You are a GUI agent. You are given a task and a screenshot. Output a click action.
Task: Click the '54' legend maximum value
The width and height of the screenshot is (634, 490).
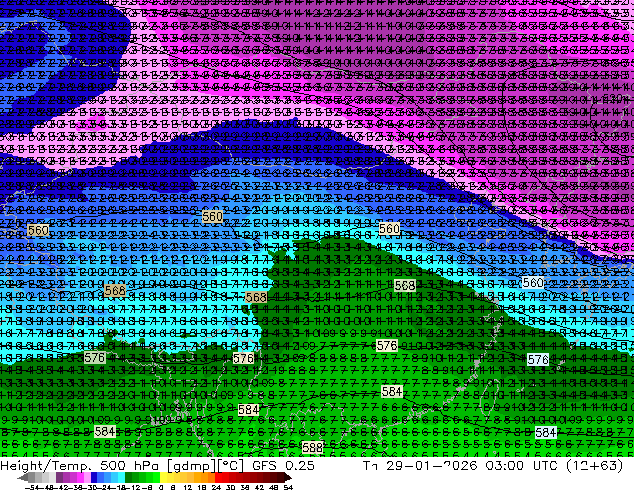click(x=287, y=487)
